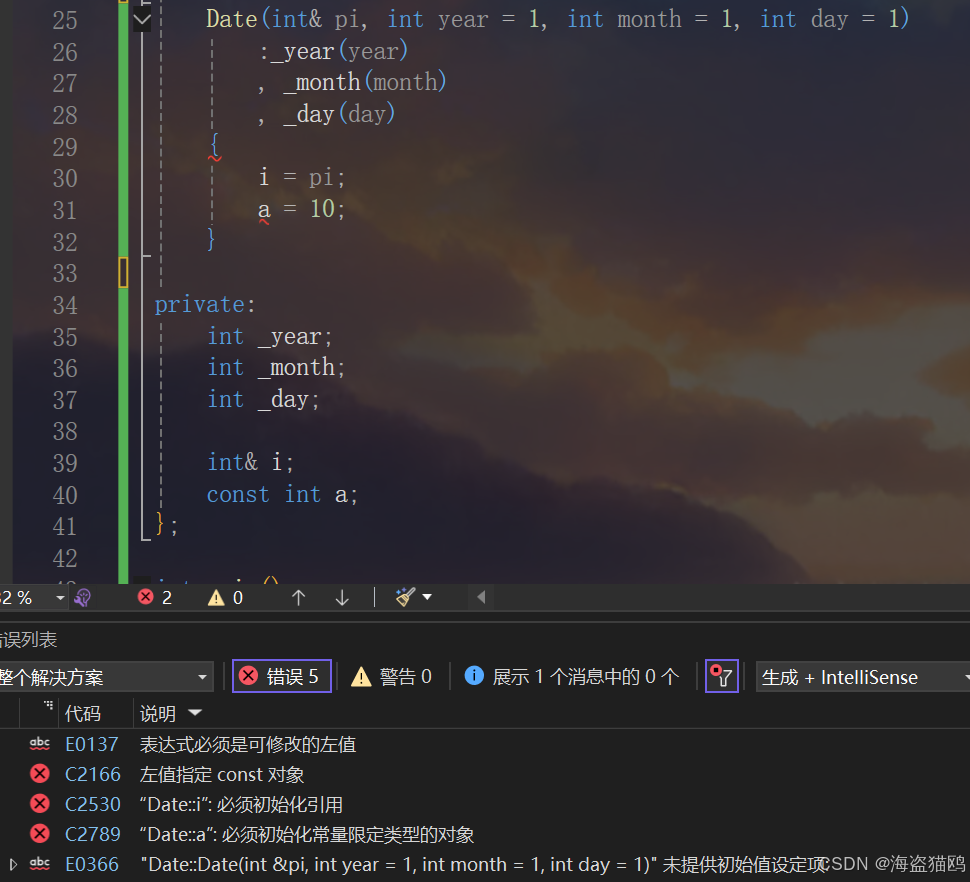The image size is (970, 882).
Task: Click the yellow change marker on line 33
Action: 123,272
